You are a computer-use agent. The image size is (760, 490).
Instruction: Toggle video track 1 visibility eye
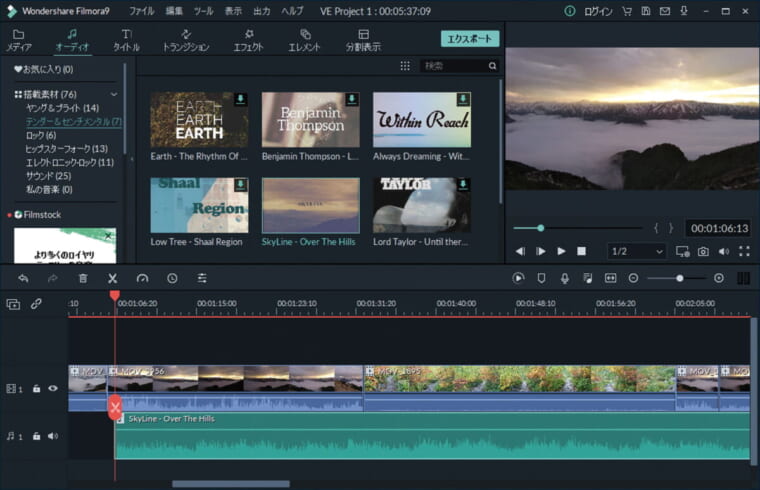[x=53, y=388]
